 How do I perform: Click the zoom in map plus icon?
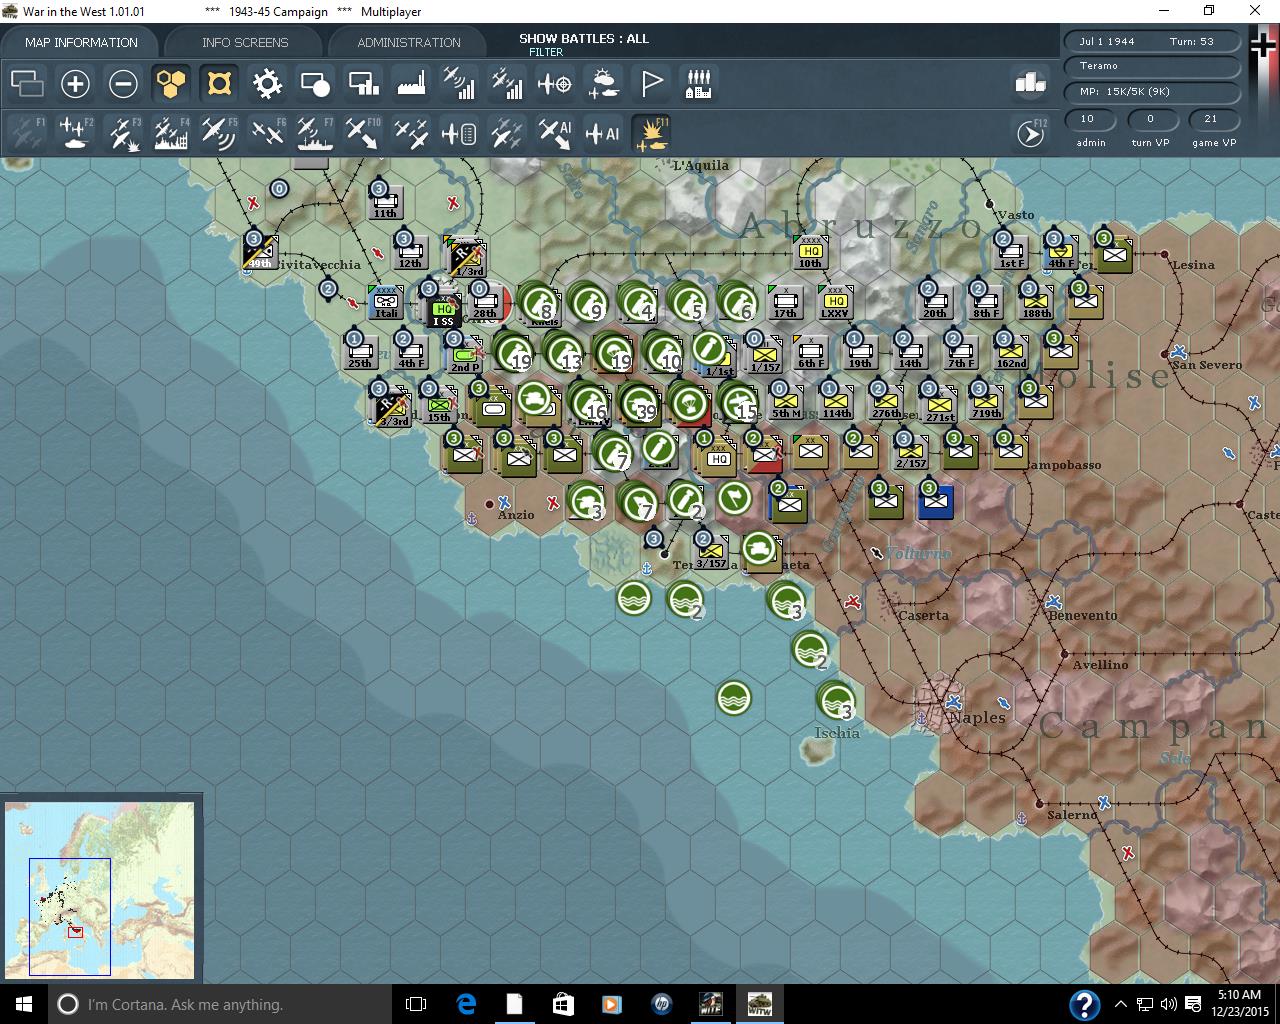point(75,84)
